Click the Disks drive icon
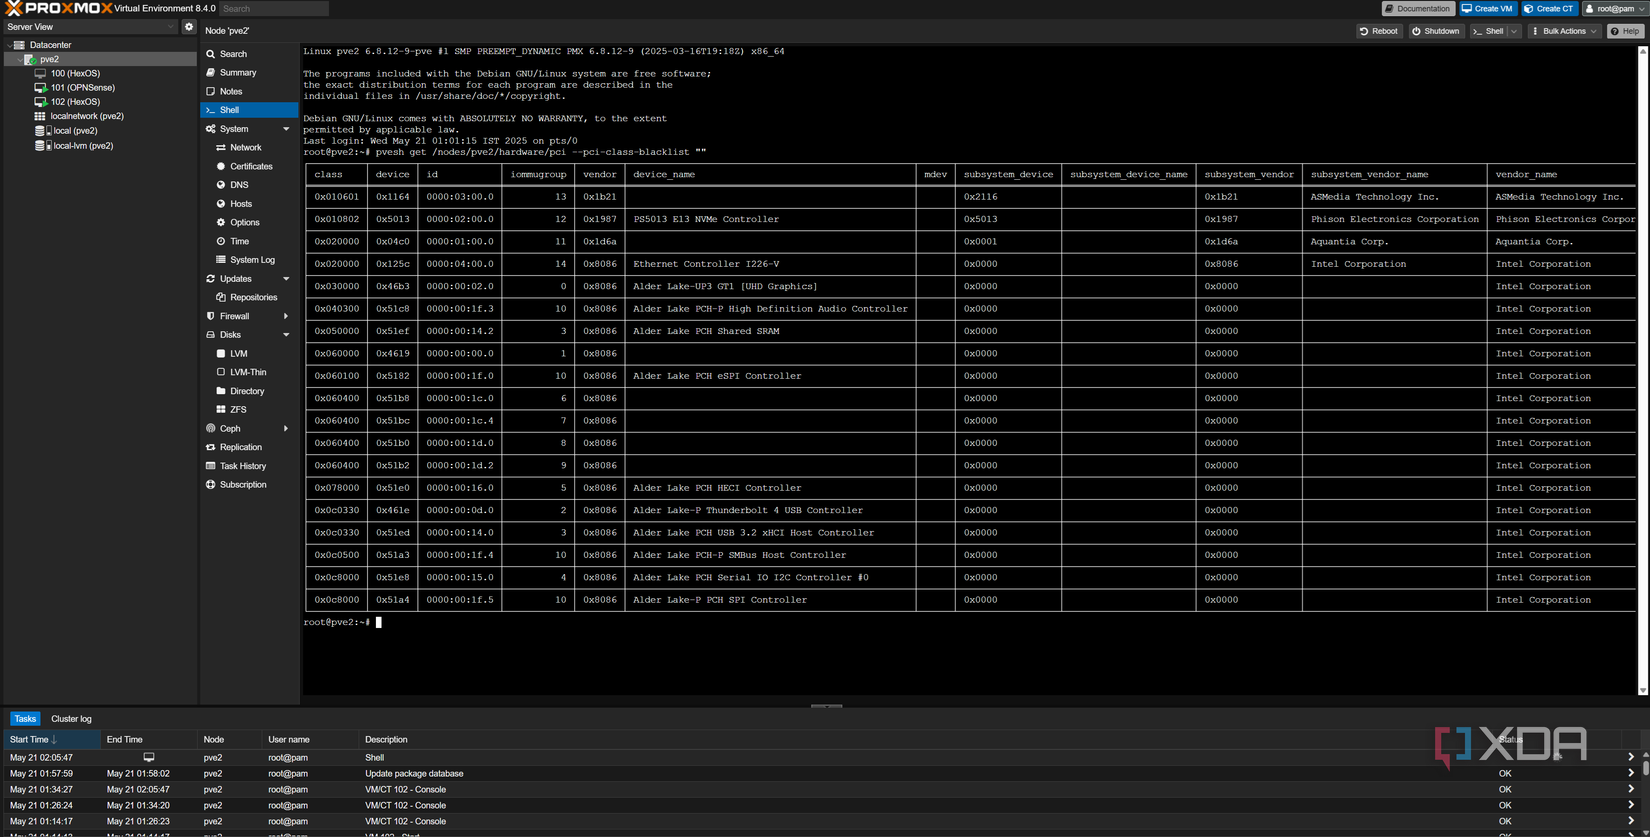The image size is (1650, 837). pyautogui.click(x=210, y=335)
